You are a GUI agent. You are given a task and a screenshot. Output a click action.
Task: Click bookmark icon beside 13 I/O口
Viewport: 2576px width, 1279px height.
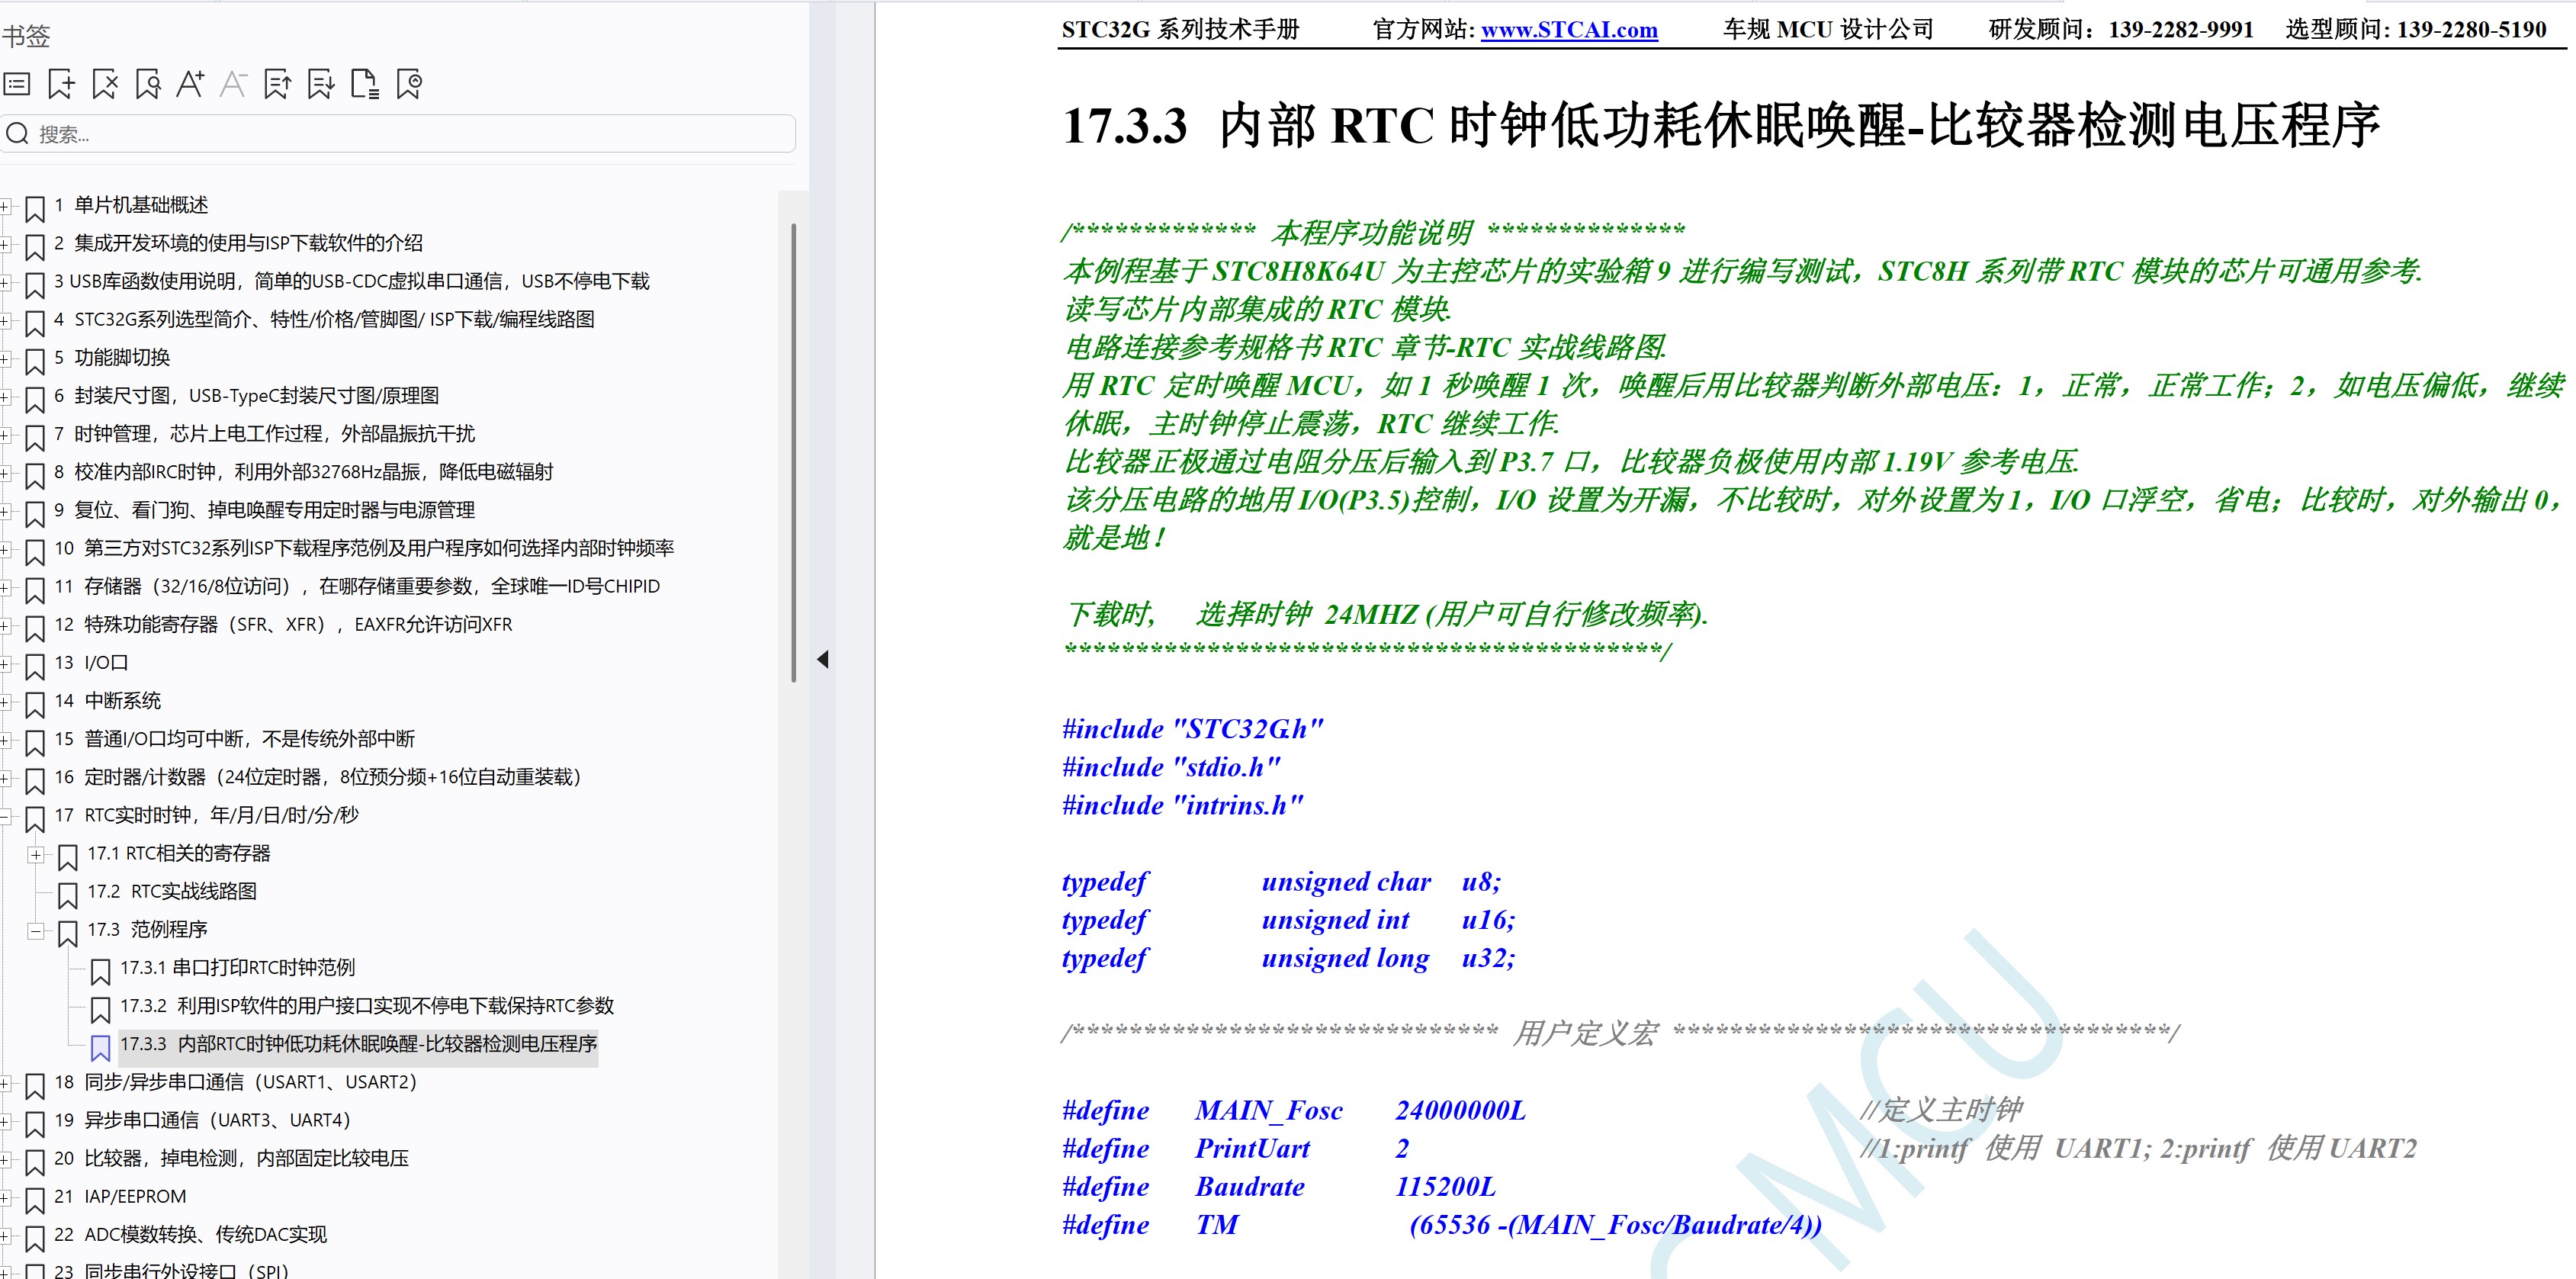pyautogui.click(x=34, y=666)
